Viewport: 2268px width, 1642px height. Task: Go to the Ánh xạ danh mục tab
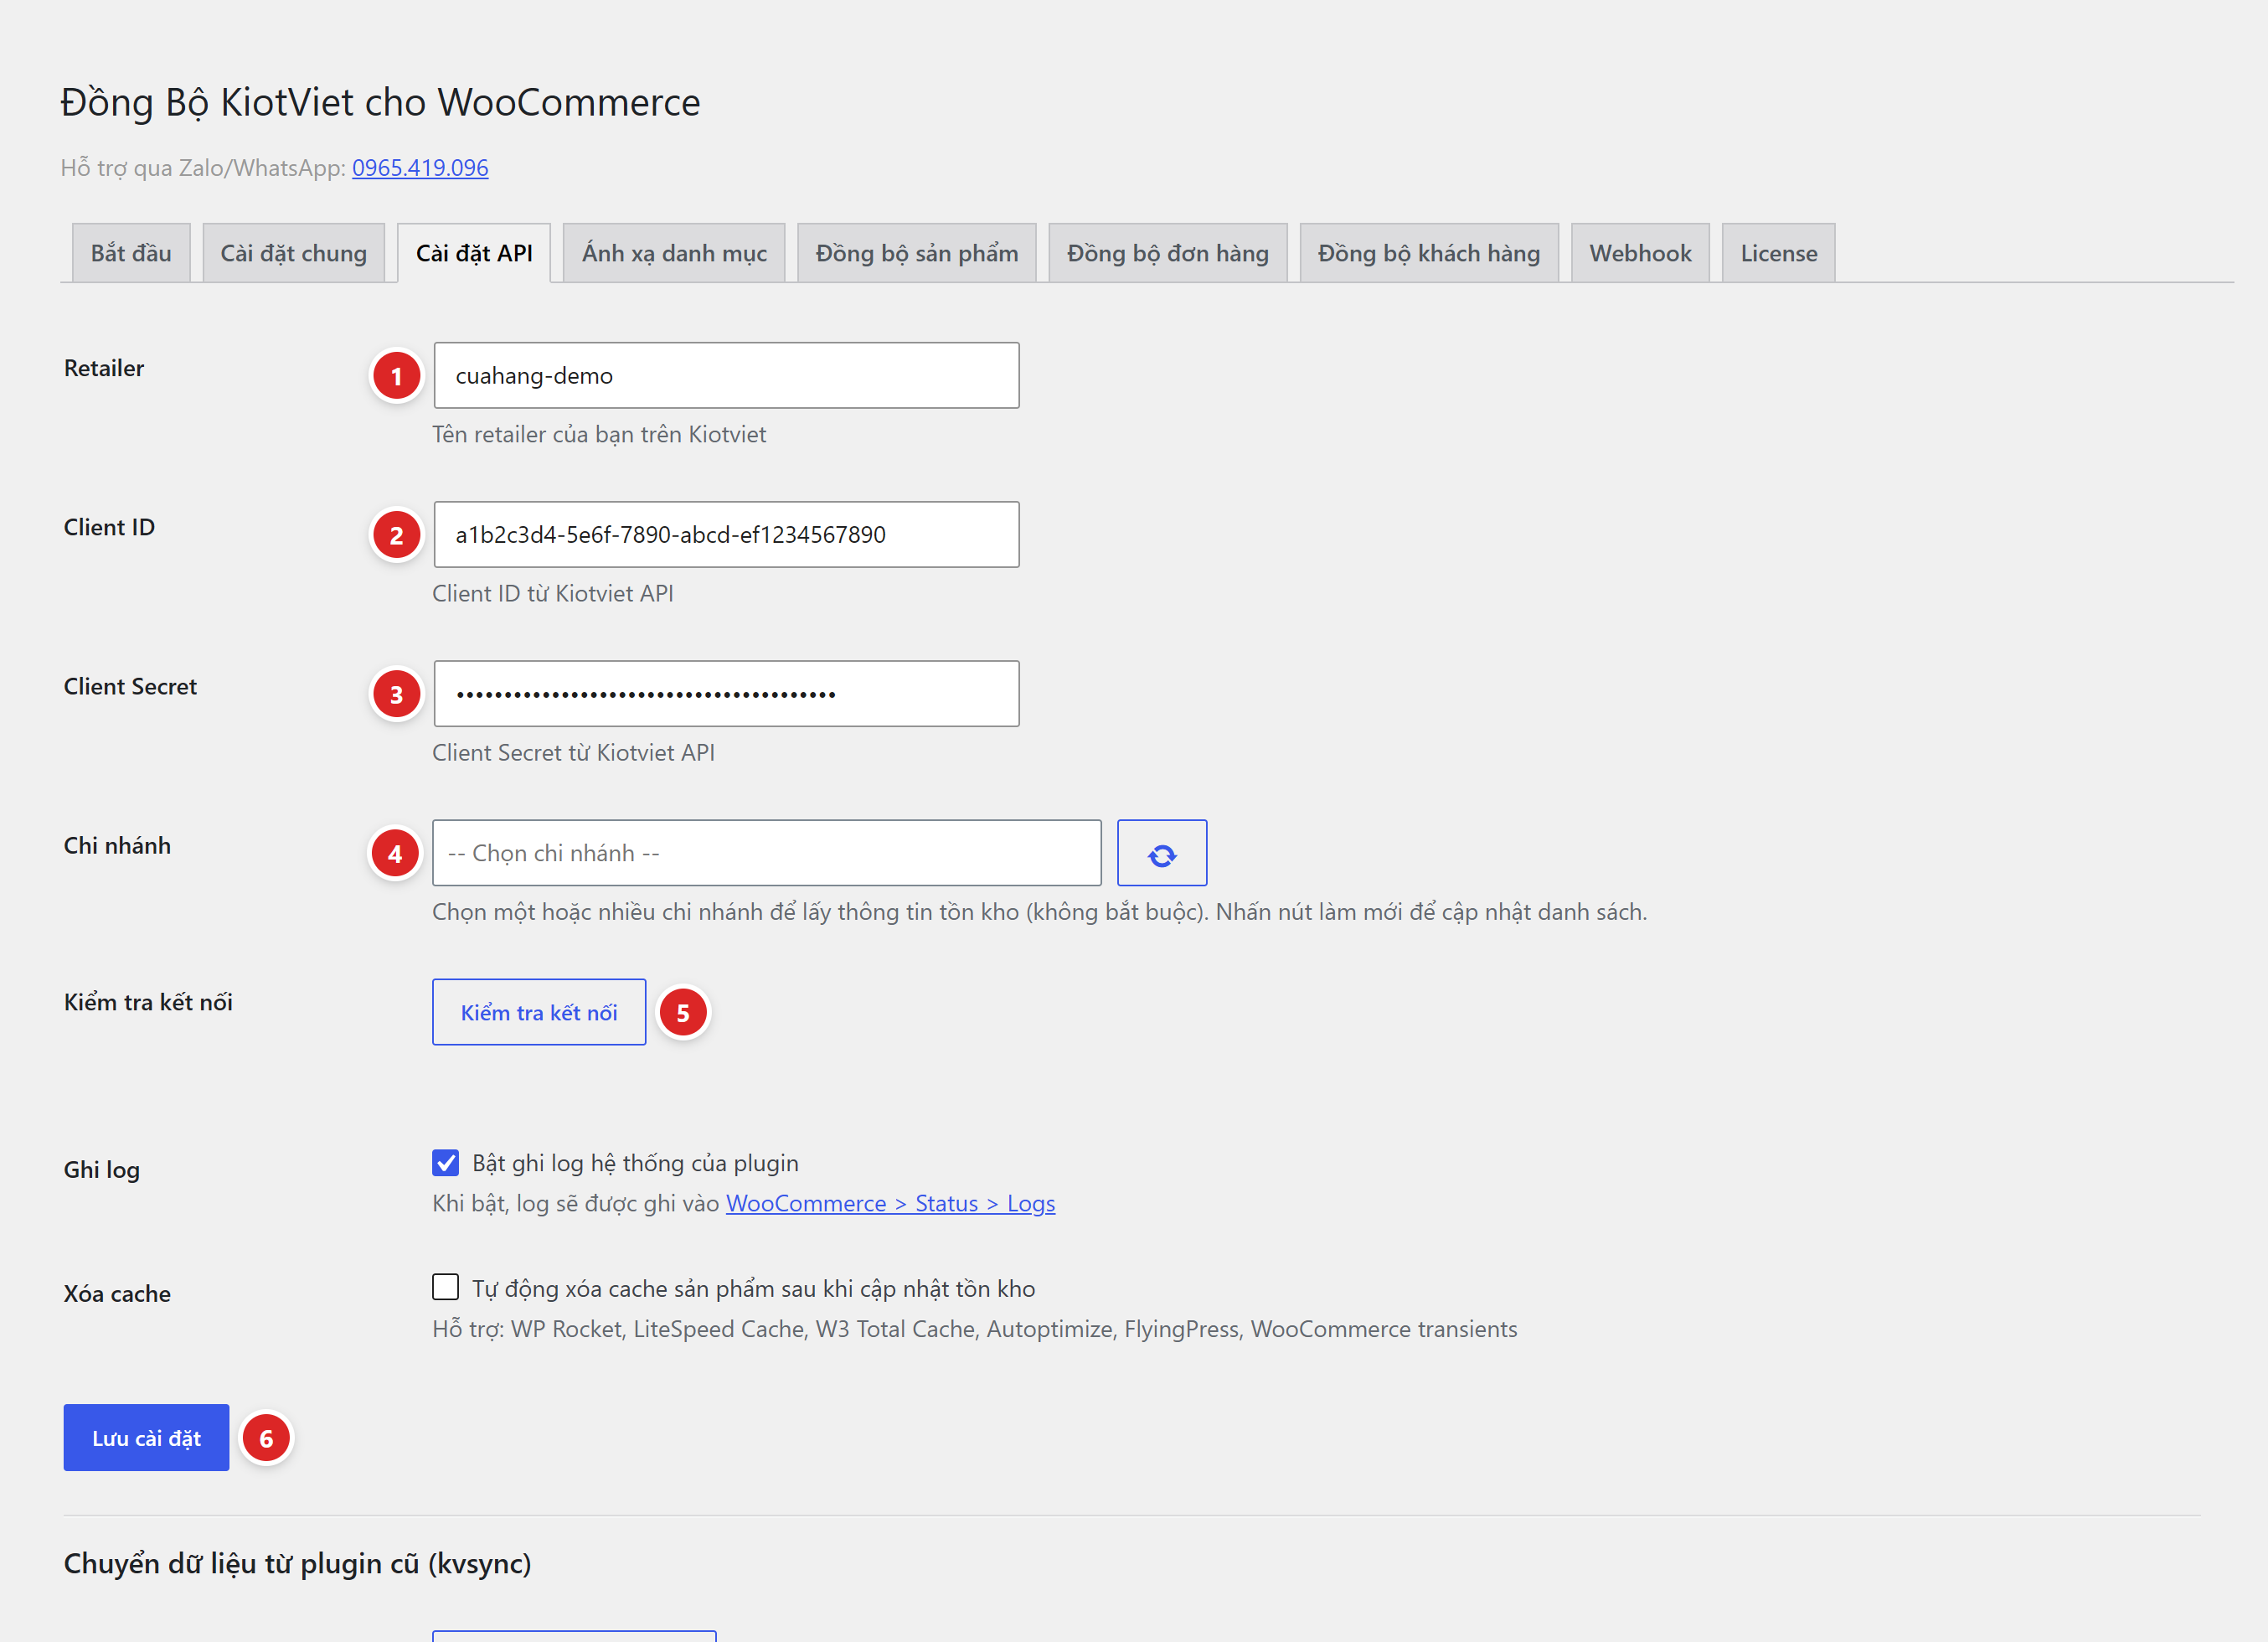coord(674,253)
